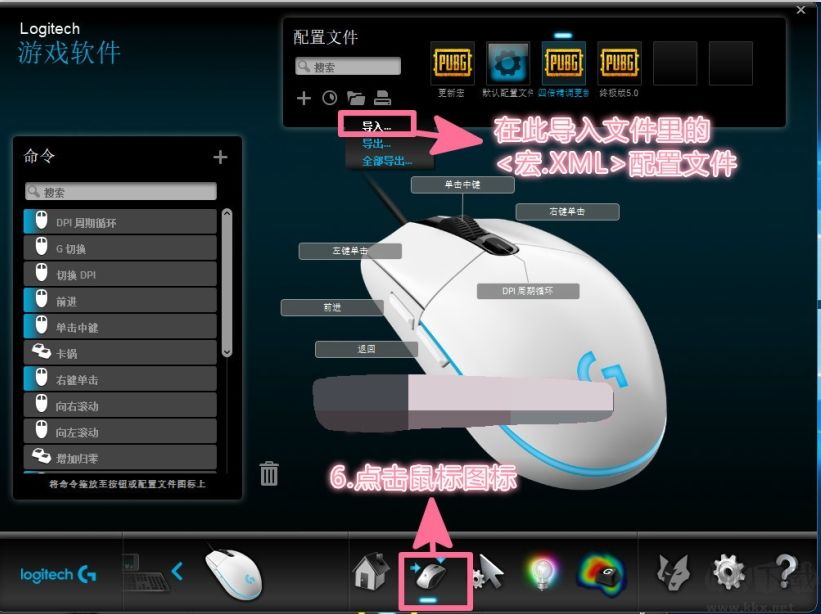The height and width of the screenshot is (614, 821).
Task: Close the Logitech window with X
Action: (x=801, y=9)
